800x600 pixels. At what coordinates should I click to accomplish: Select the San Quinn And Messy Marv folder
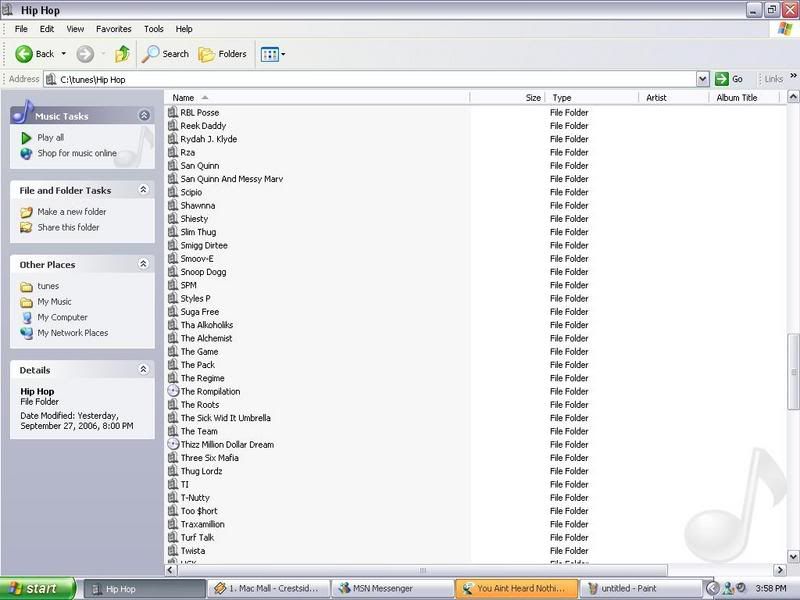[231, 179]
